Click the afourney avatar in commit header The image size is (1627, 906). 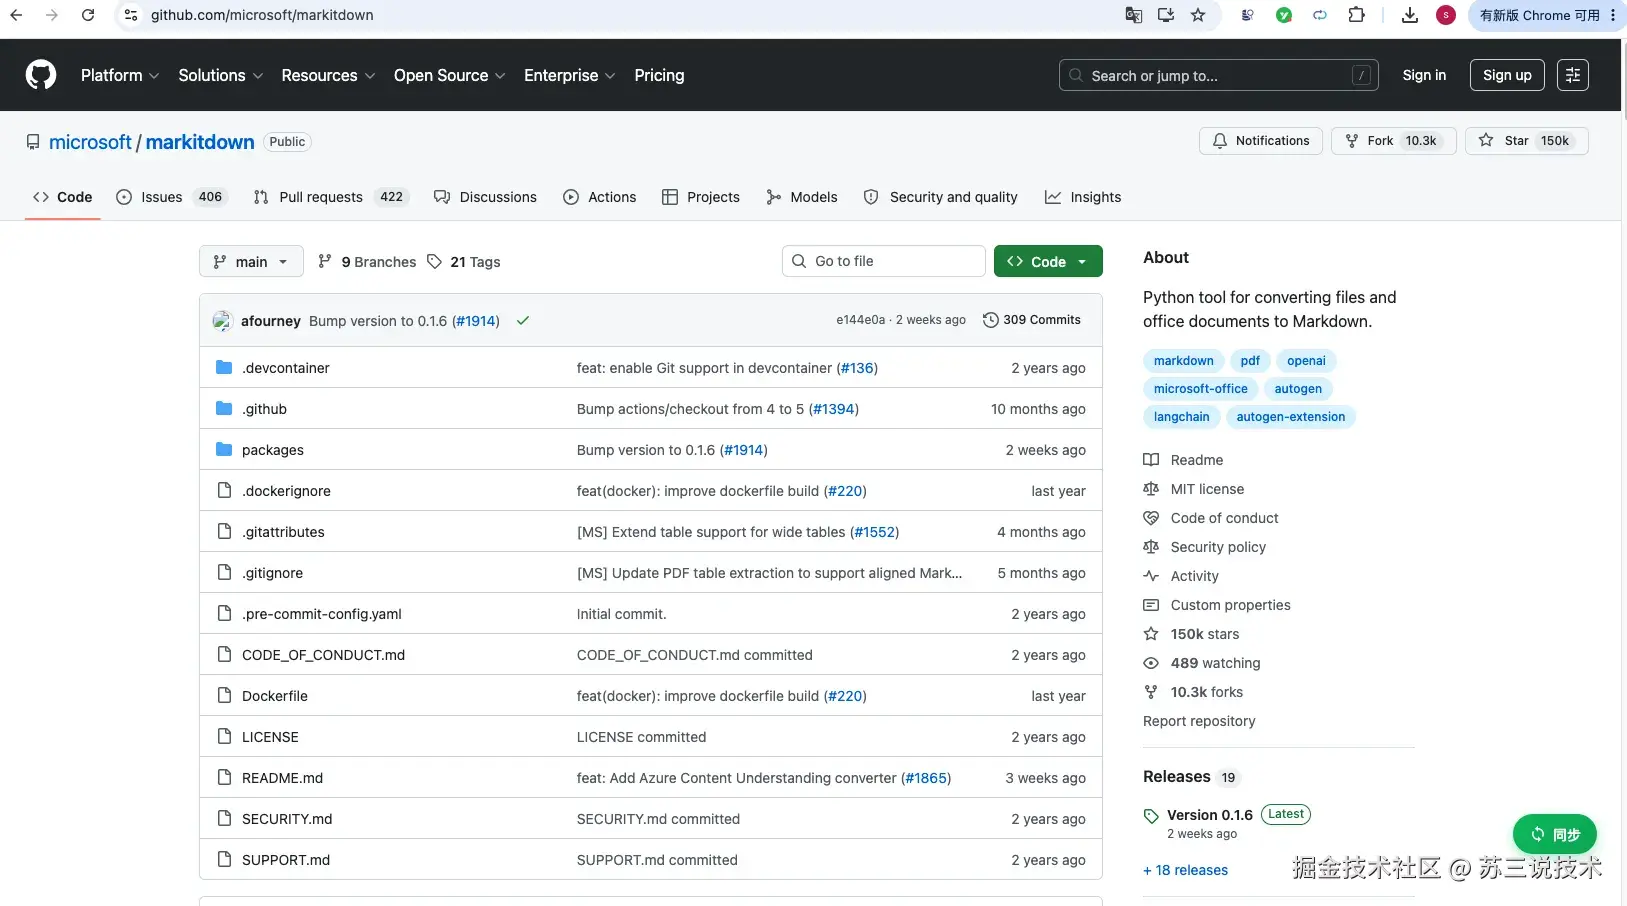click(222, 321)
